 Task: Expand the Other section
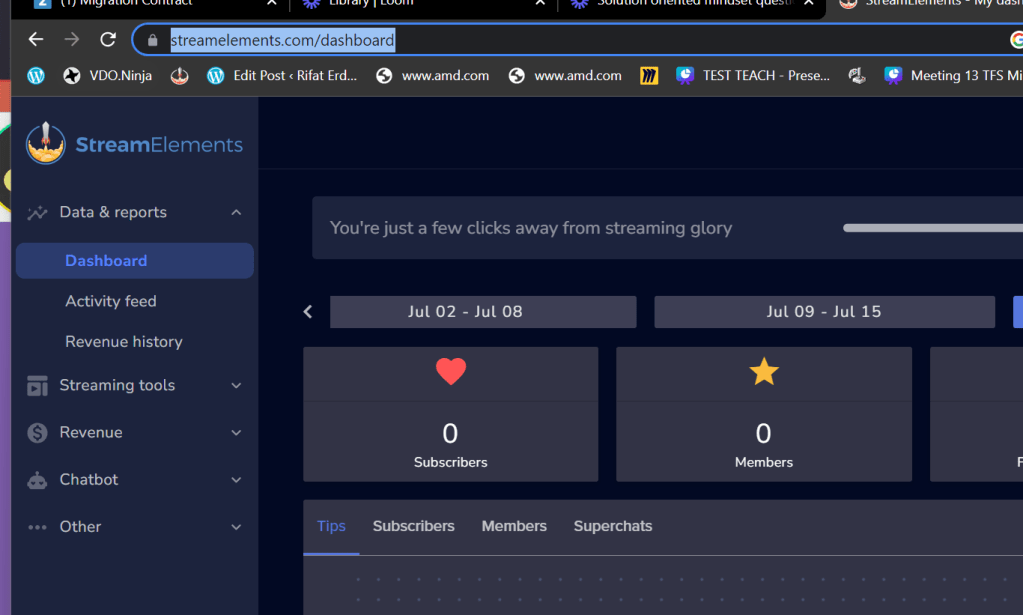tap(236, 527)
